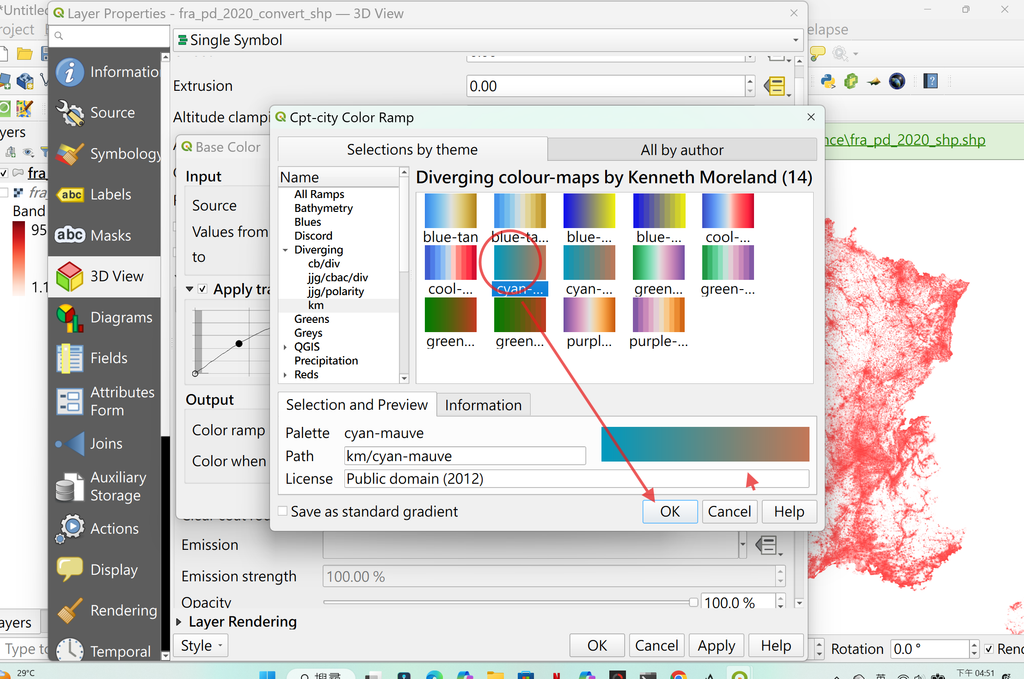Toggle the Apply transform curve checkbox
Screen dimensions: 1024x679
(x=203, y=289)
